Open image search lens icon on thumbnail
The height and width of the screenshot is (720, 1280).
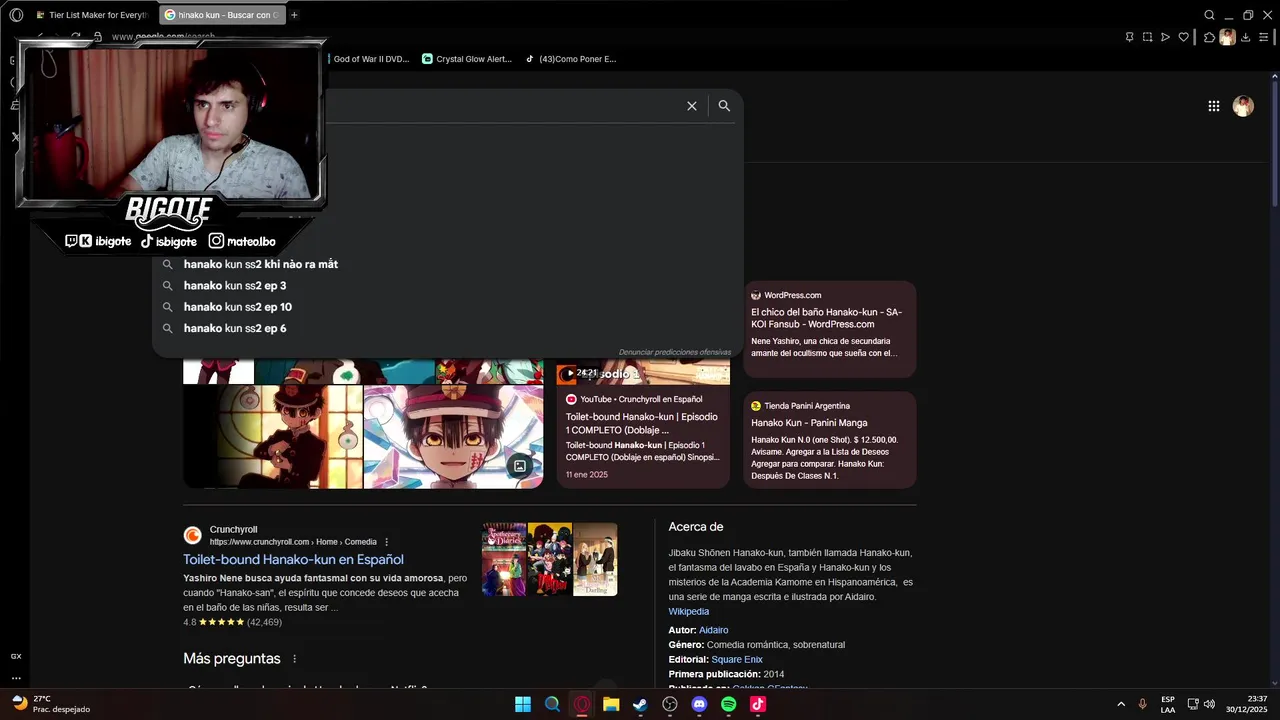[x=520, y=465]
